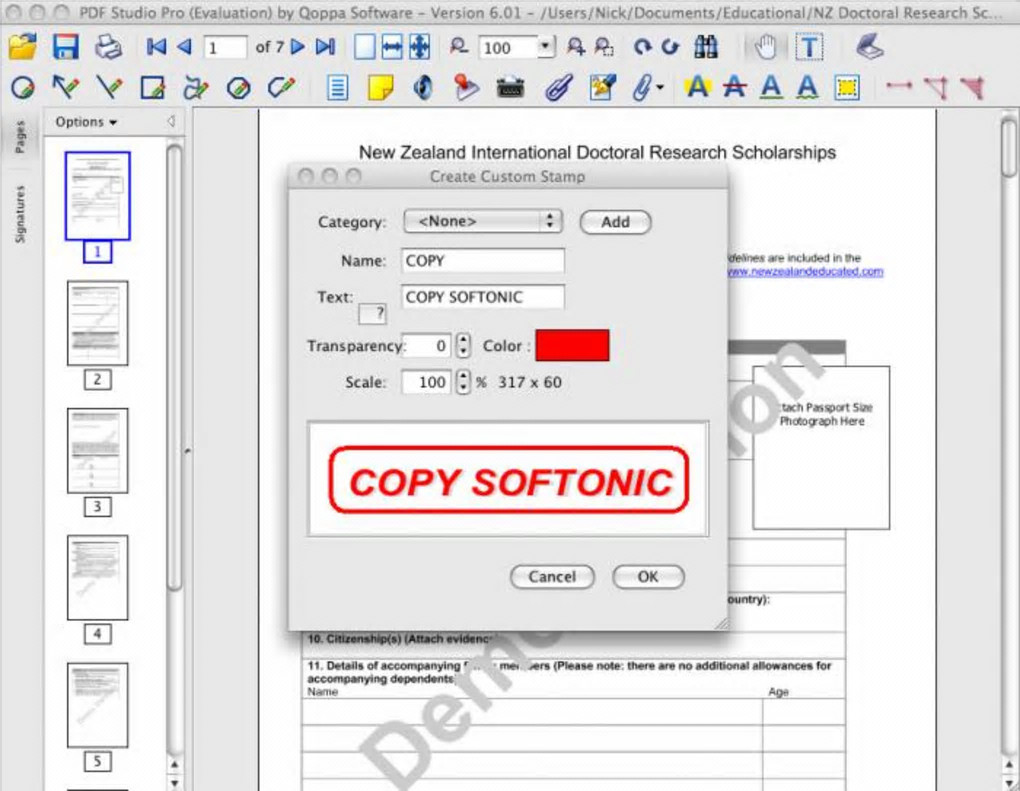1020x791 pixels.
Task: Click the Name field containing COPY
Action: point(483,260)
